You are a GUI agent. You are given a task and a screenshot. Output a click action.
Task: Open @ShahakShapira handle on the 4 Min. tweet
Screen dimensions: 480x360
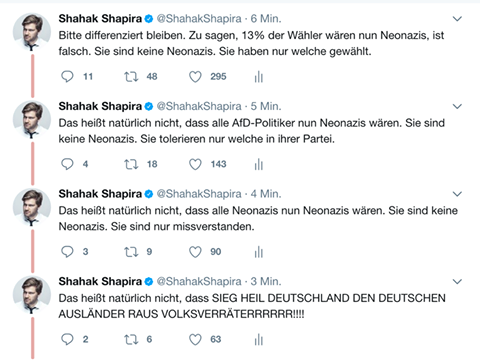pyautogui.click(x=199, y=194)
